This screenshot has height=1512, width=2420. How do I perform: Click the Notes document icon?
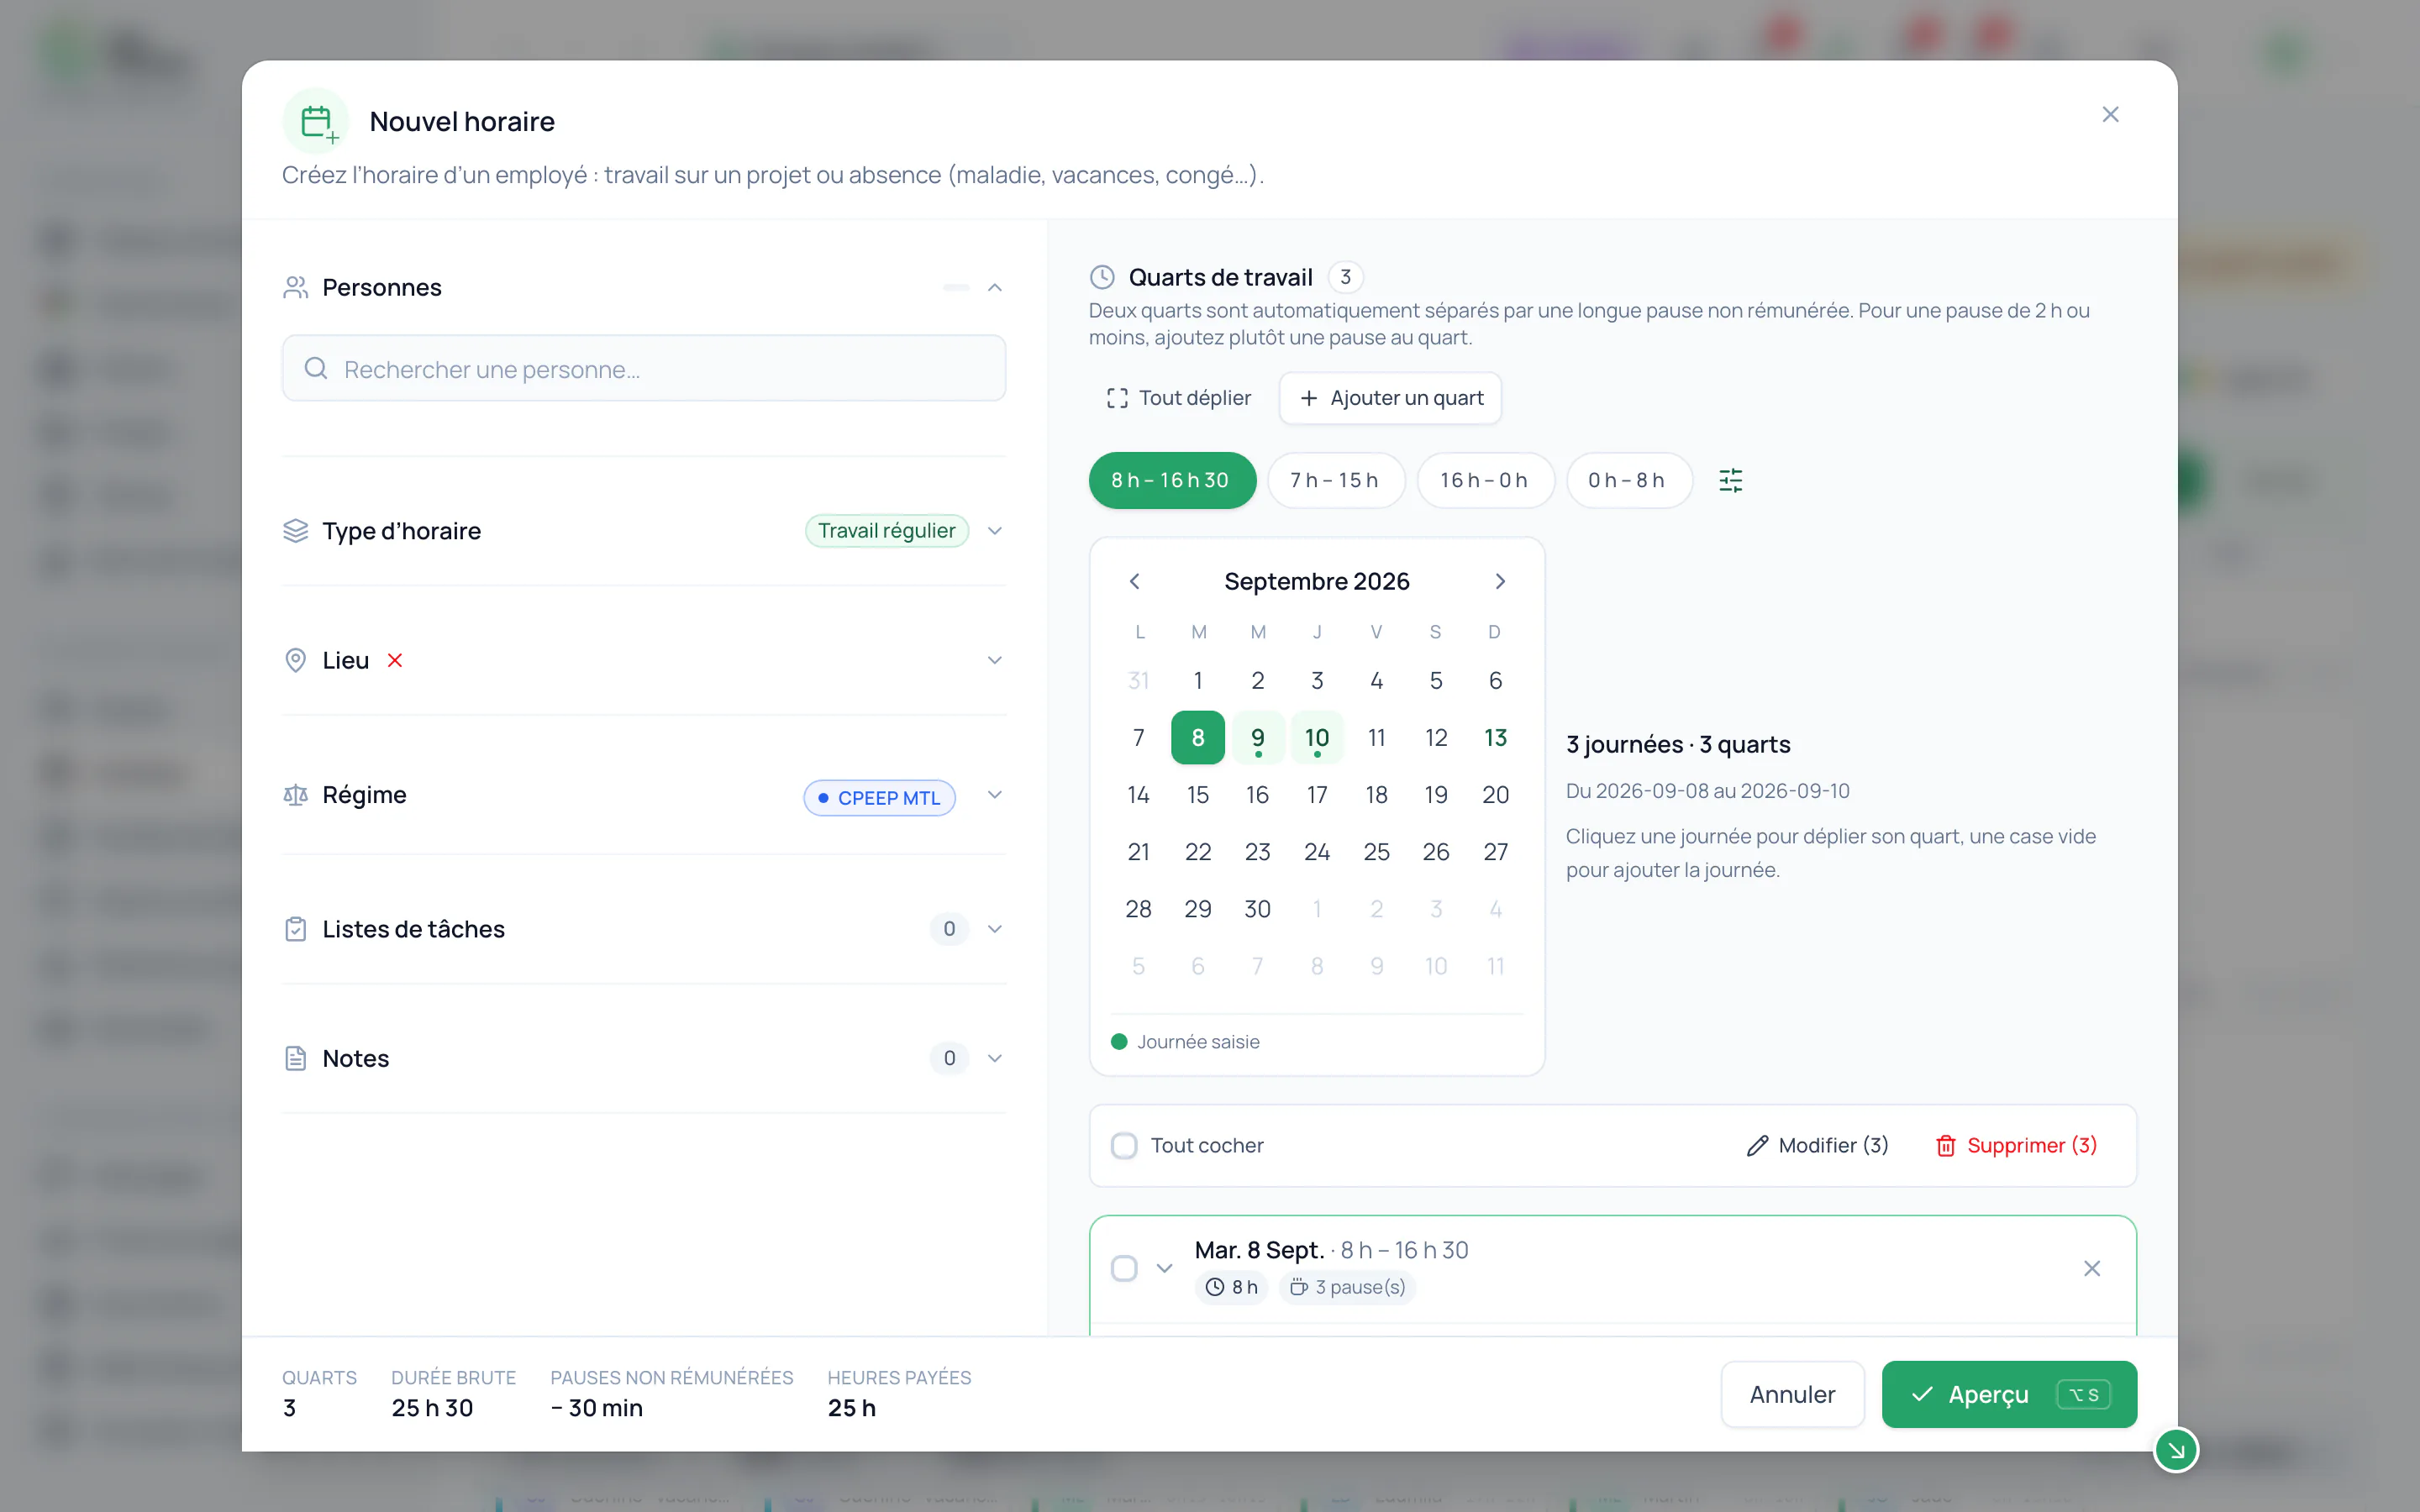(295, 1058)
